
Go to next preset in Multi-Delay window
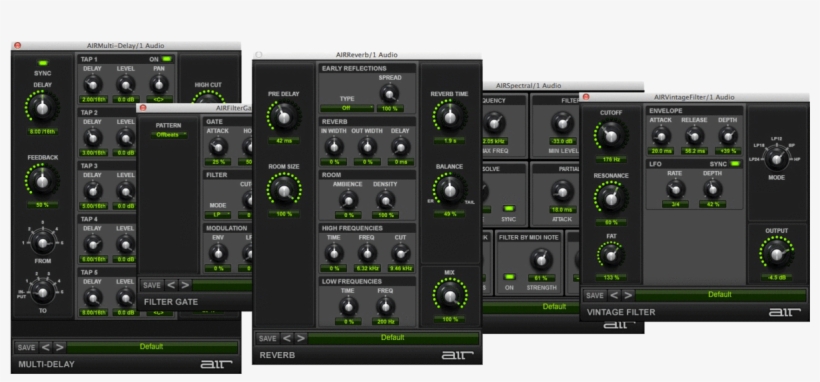[x=60, y=347]
